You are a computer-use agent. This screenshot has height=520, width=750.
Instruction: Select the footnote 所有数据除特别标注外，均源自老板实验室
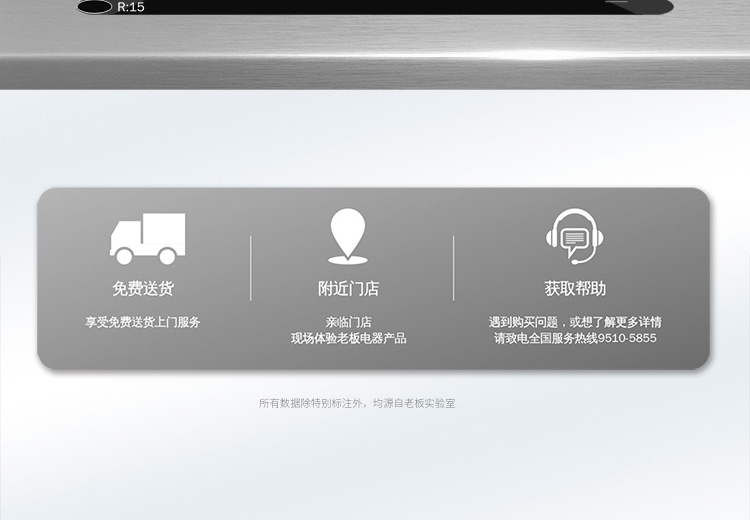coord(357,403)
